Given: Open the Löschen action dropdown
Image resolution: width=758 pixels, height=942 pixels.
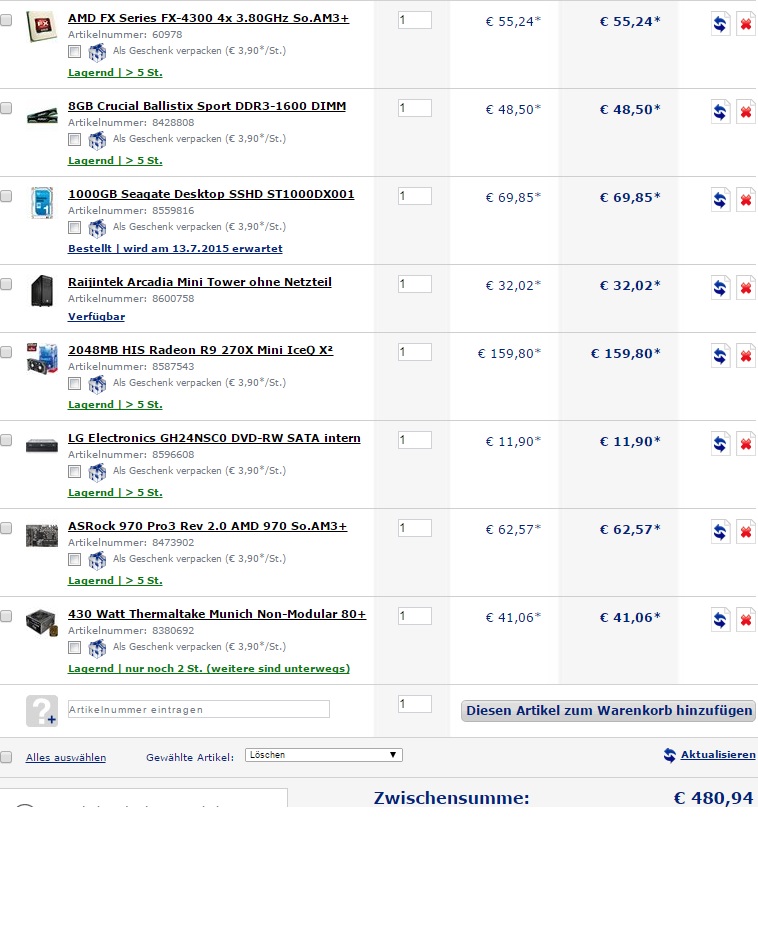Looking at the screenshot, I should [x=324, y=755].
